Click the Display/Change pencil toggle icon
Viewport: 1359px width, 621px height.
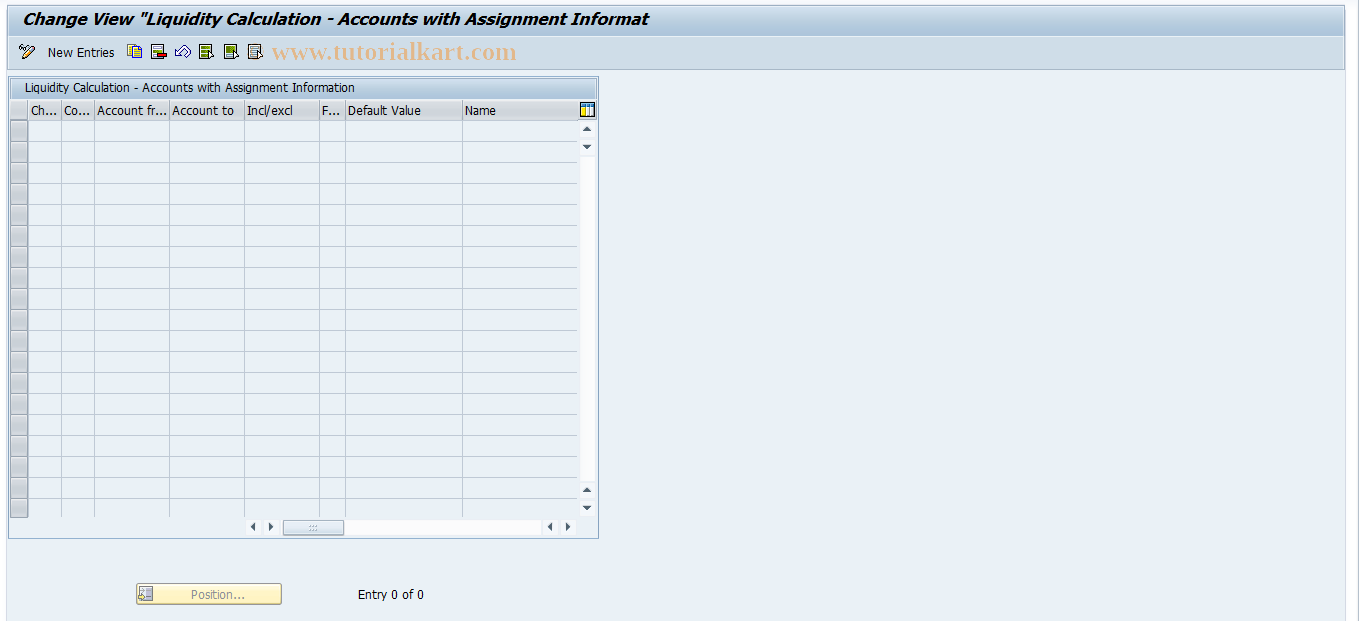(27, 52)
